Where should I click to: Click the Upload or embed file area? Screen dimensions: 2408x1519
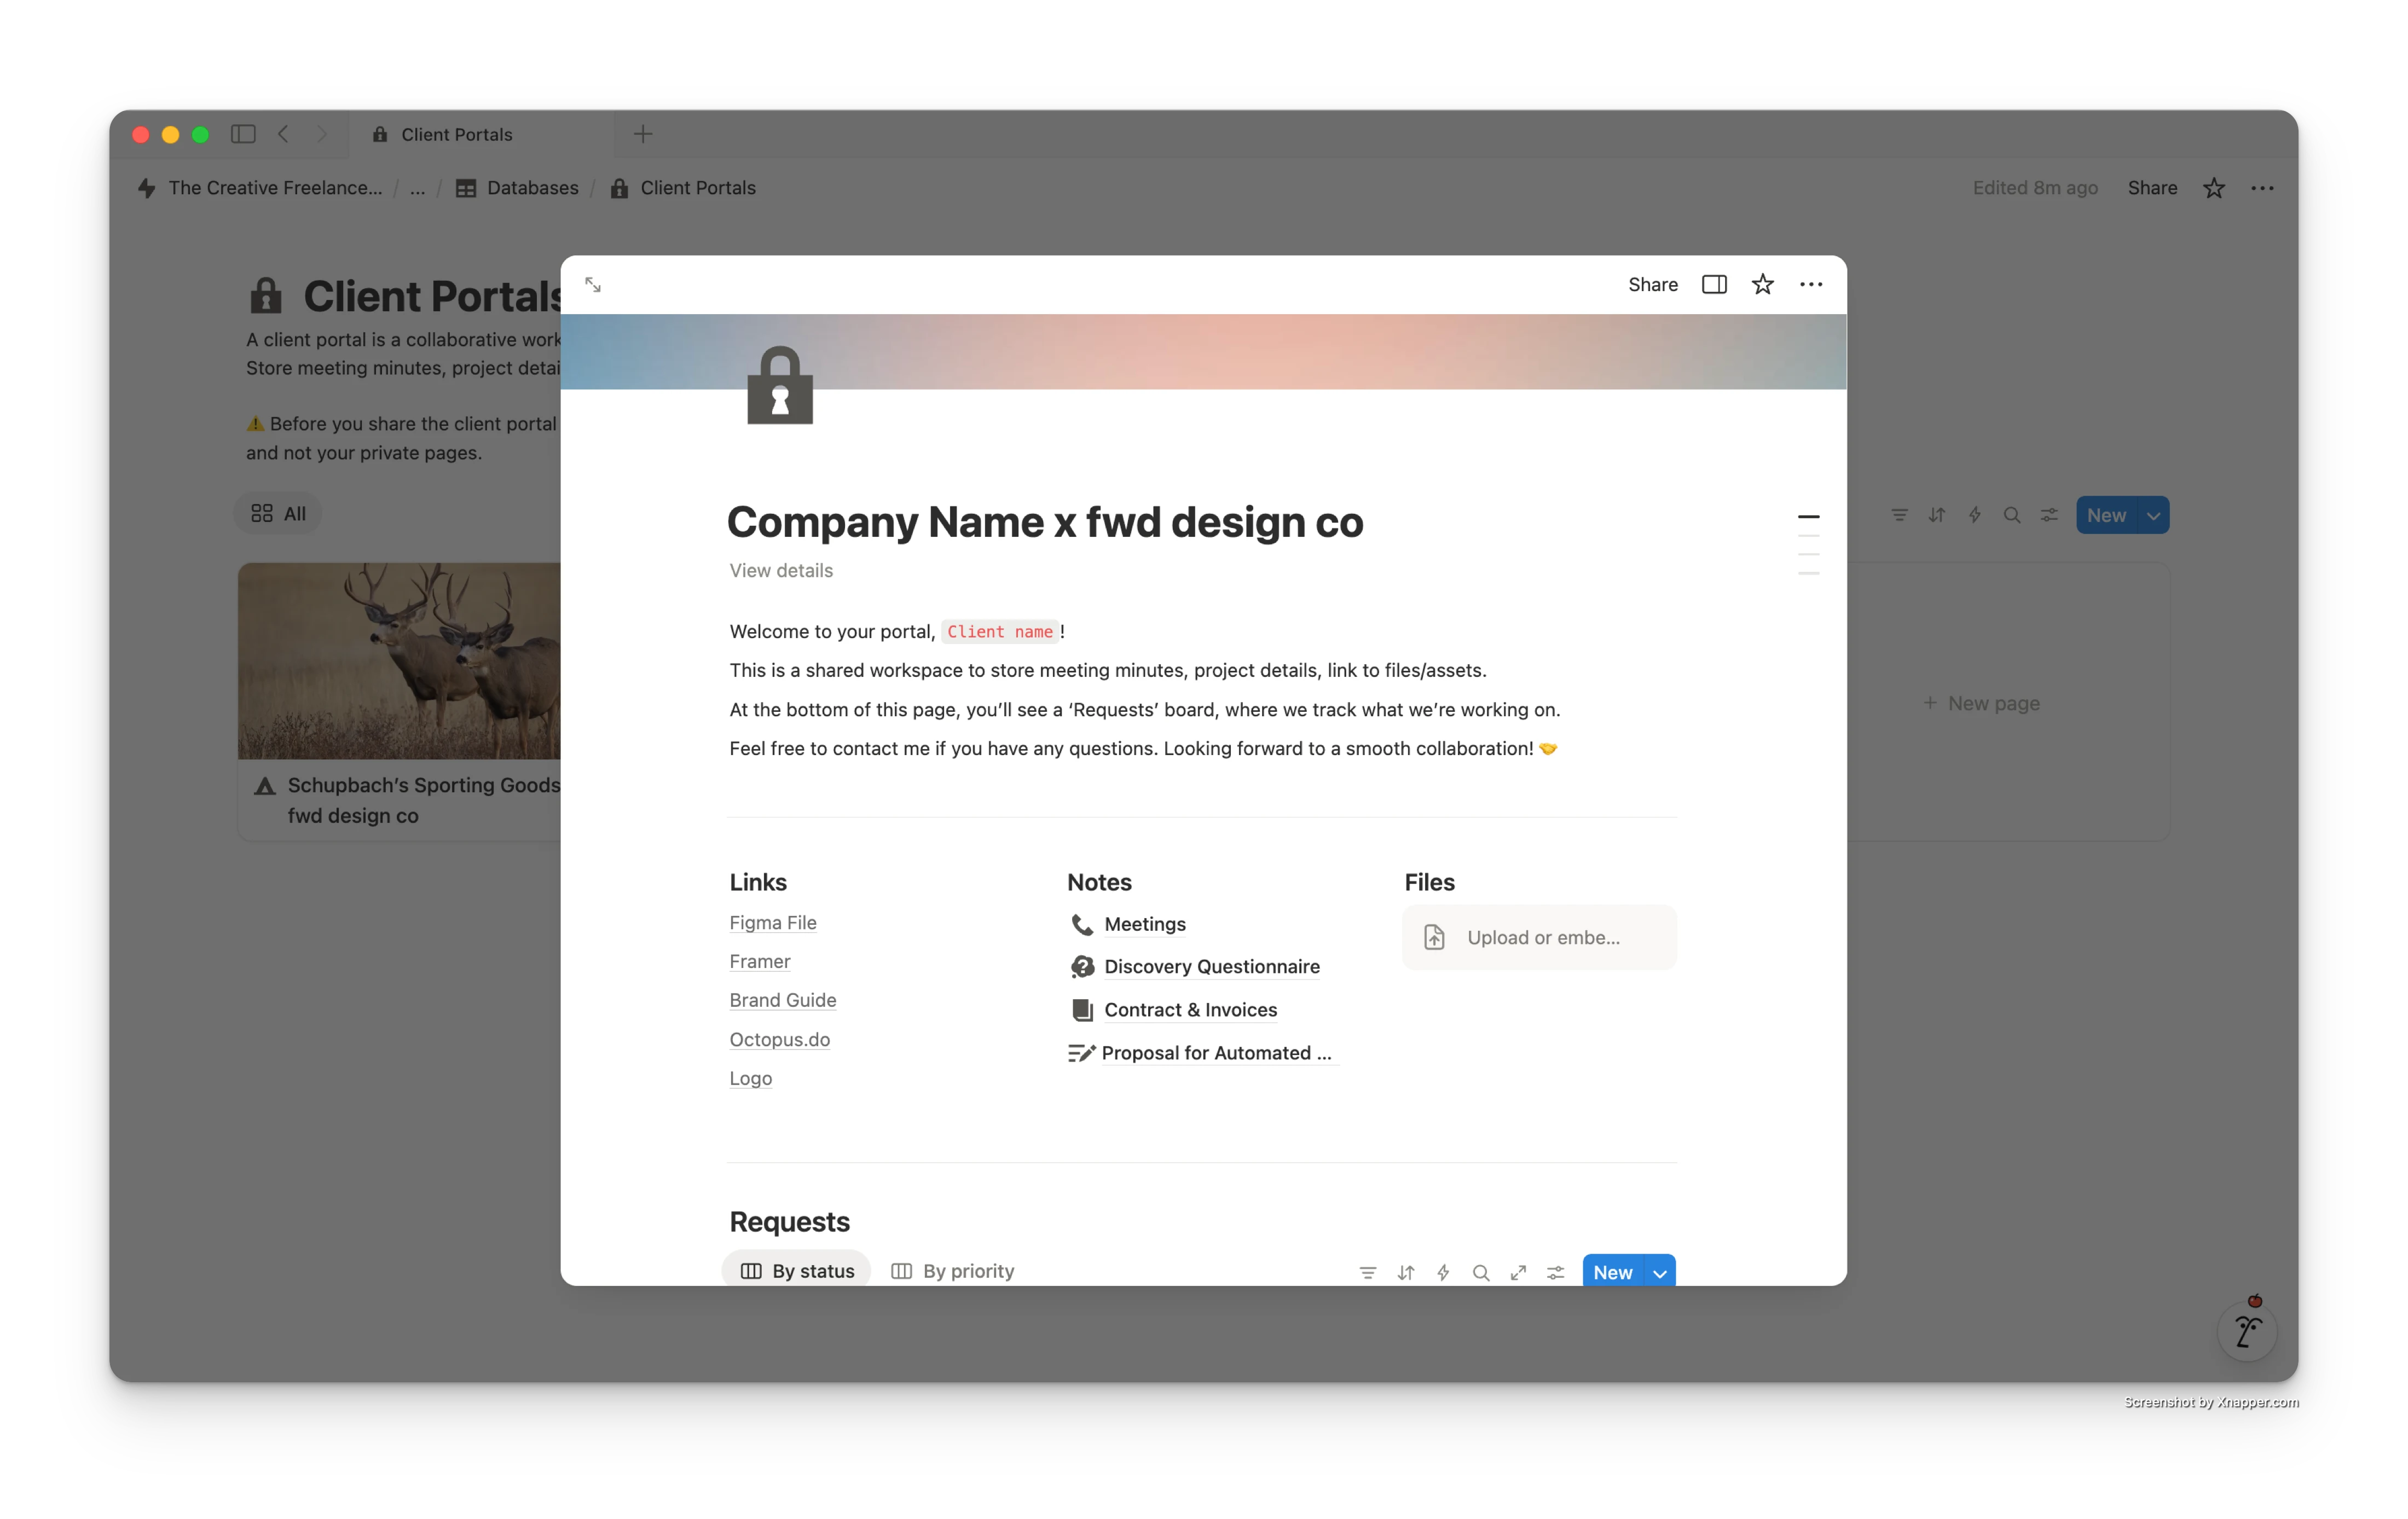tap(1539, 937)
